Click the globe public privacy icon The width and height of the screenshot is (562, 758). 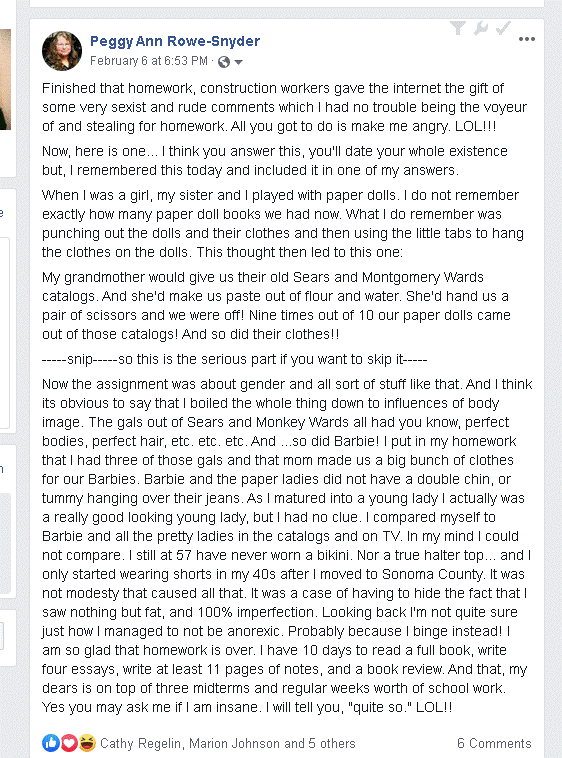coord(223,62)
